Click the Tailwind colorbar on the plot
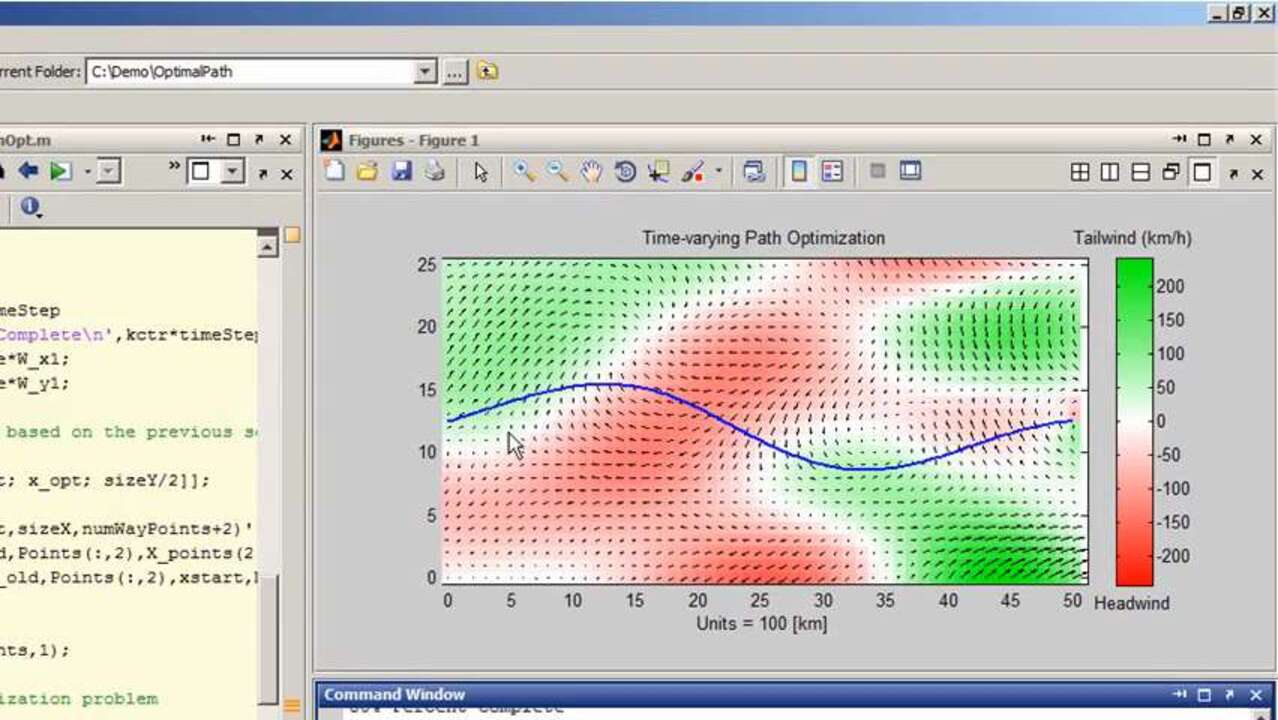 coord(1134,420)
